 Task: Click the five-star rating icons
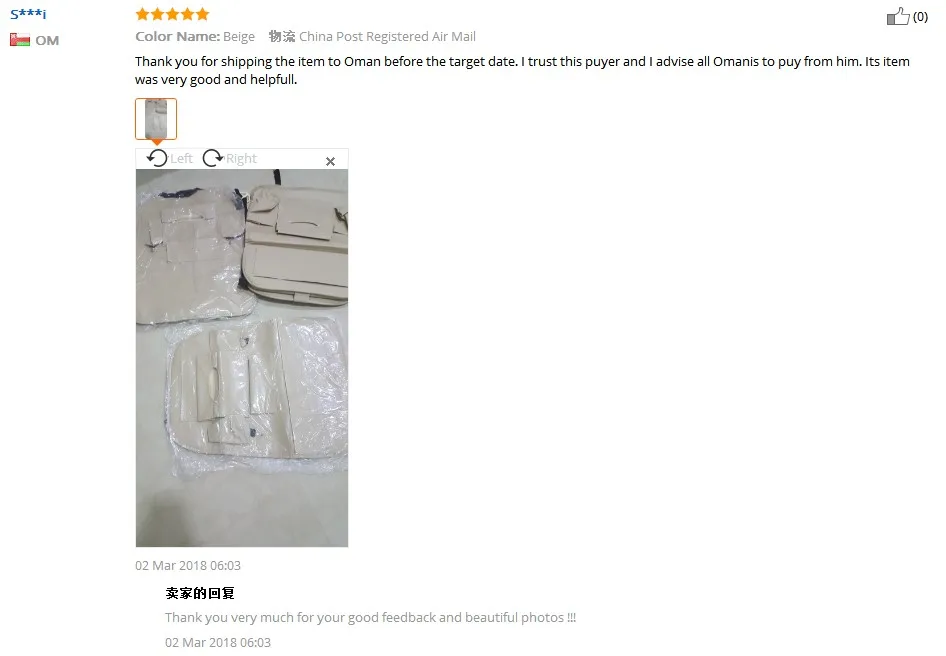coord(172,14)
